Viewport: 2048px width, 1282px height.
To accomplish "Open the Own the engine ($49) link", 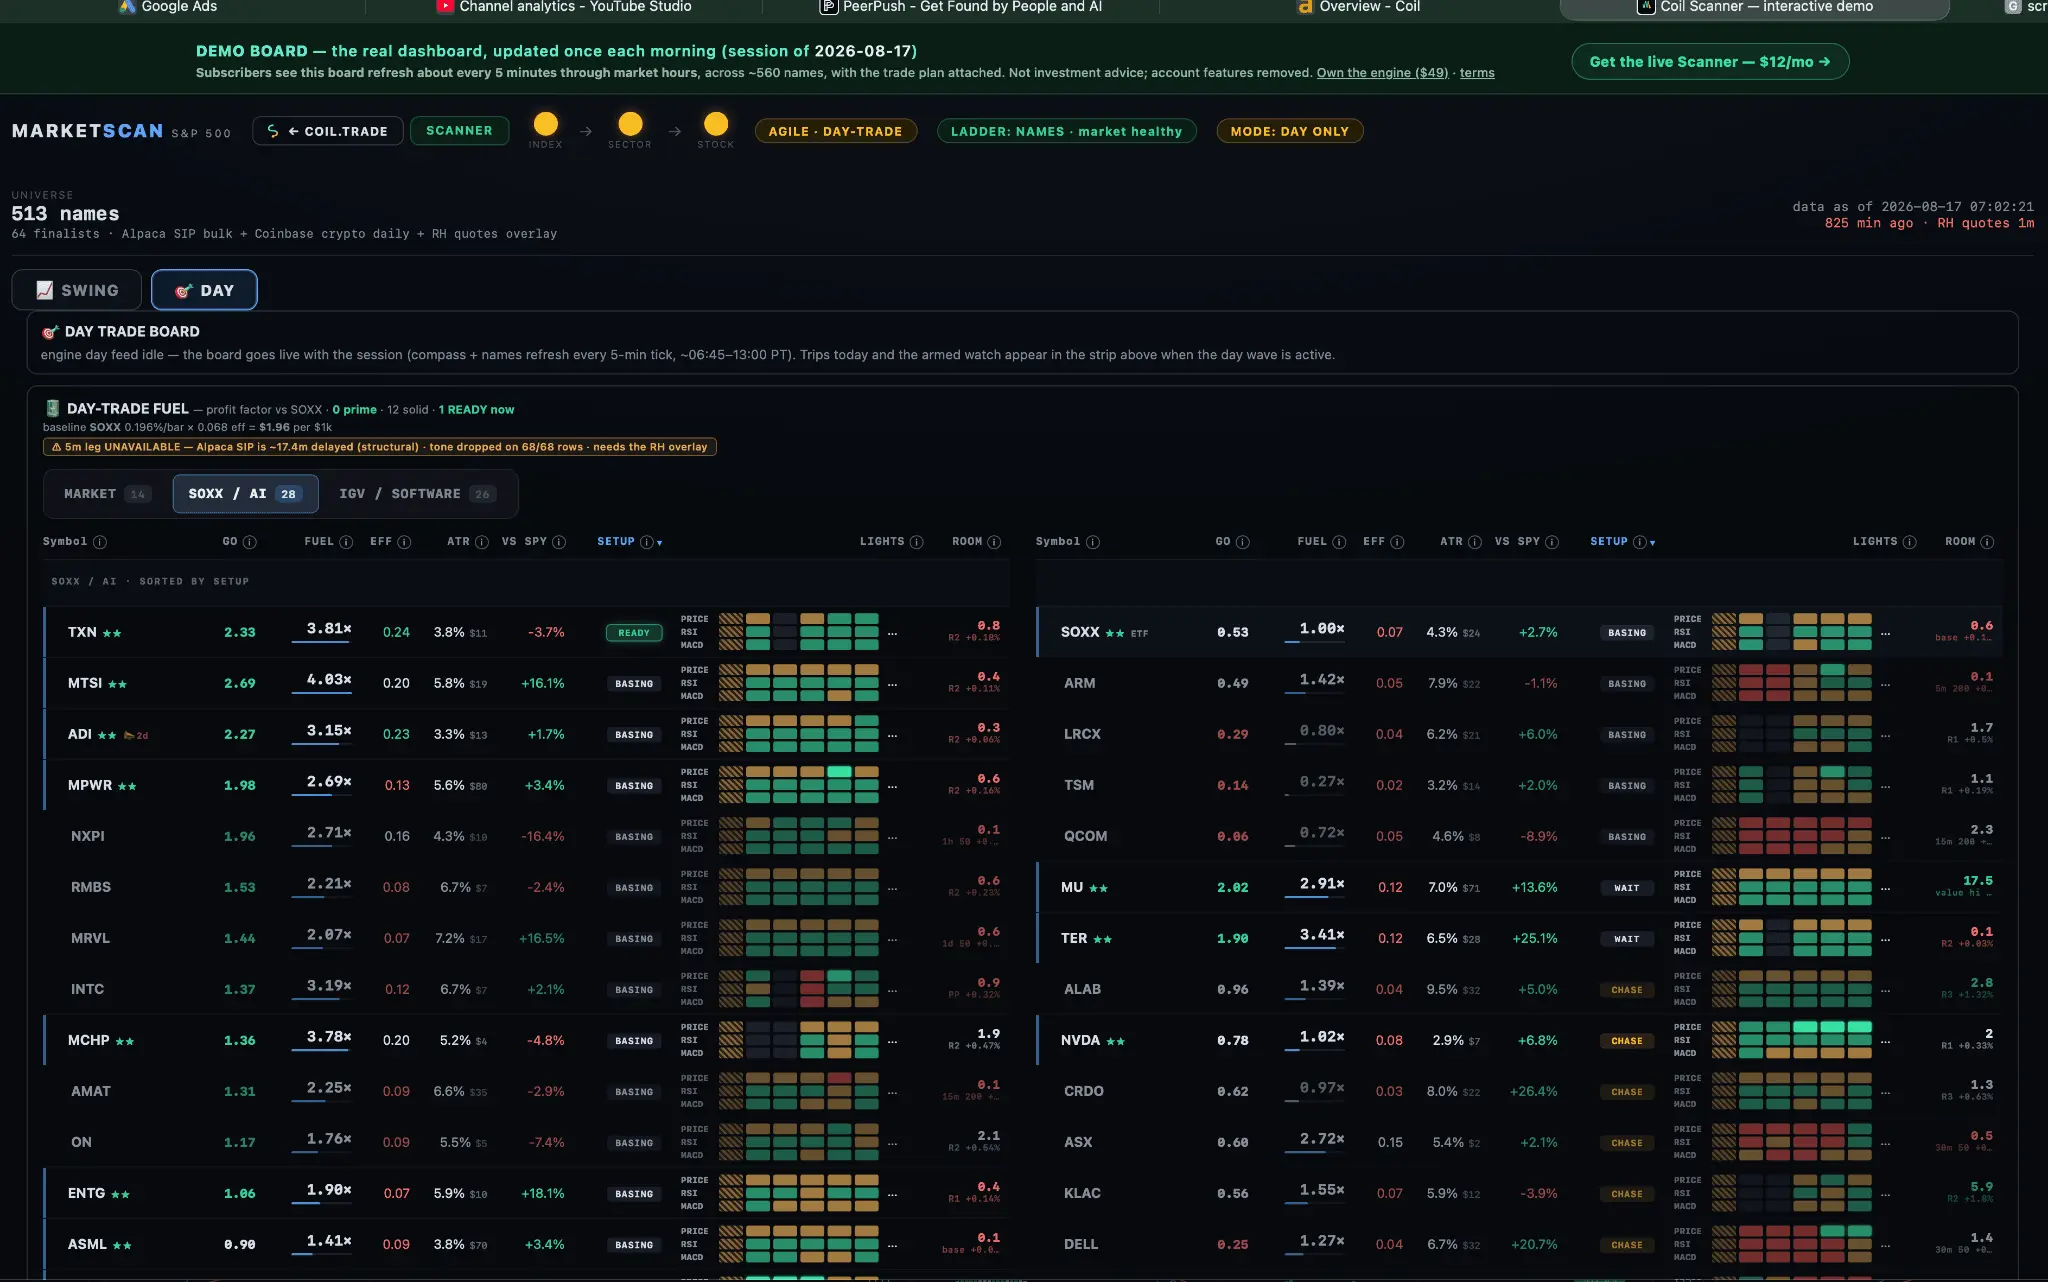I will [x=1382, y=73].
